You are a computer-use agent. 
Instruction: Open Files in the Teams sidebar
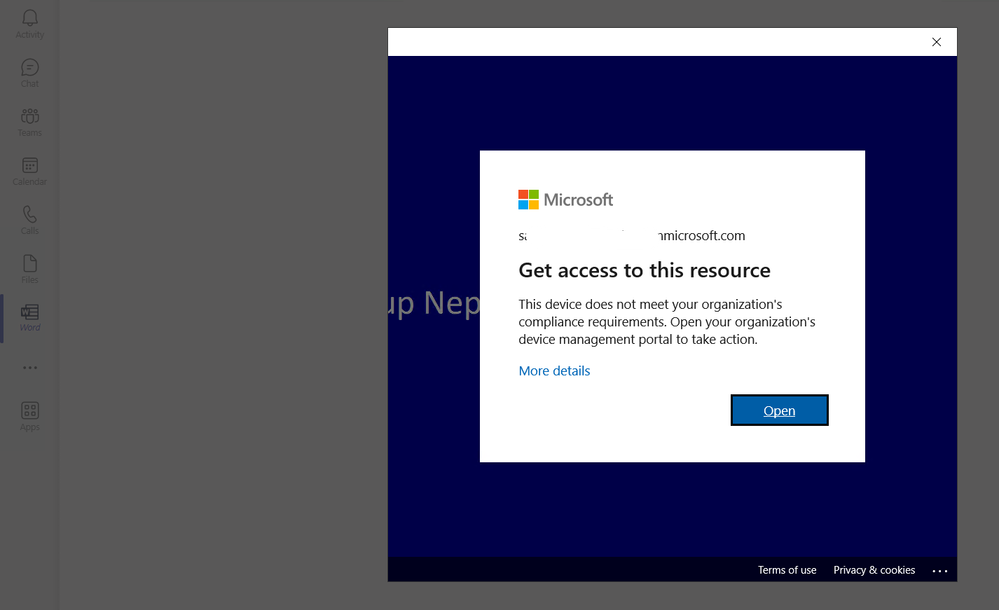30,269
